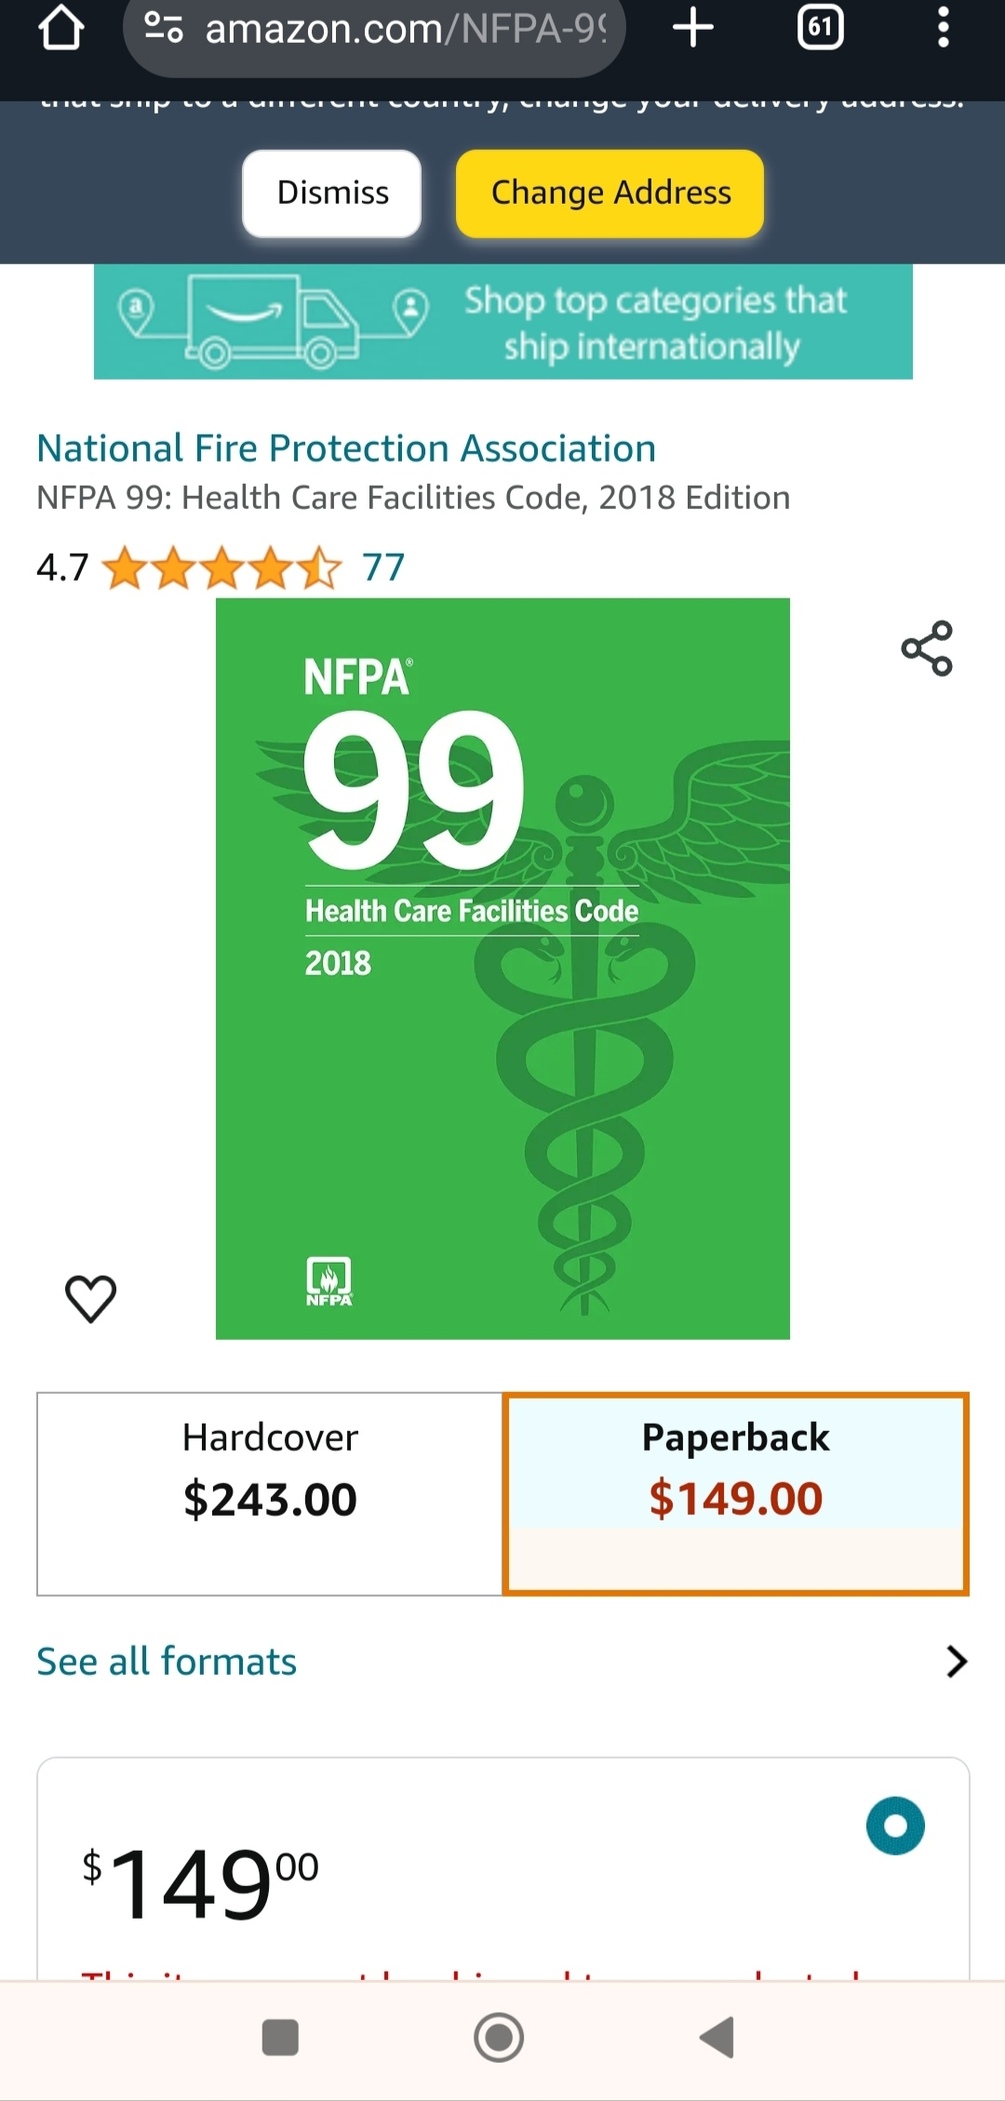This screenshot has height=2101, width=1005.
Task: Open a new browser tab with plus icon
Action: (693, 28)
